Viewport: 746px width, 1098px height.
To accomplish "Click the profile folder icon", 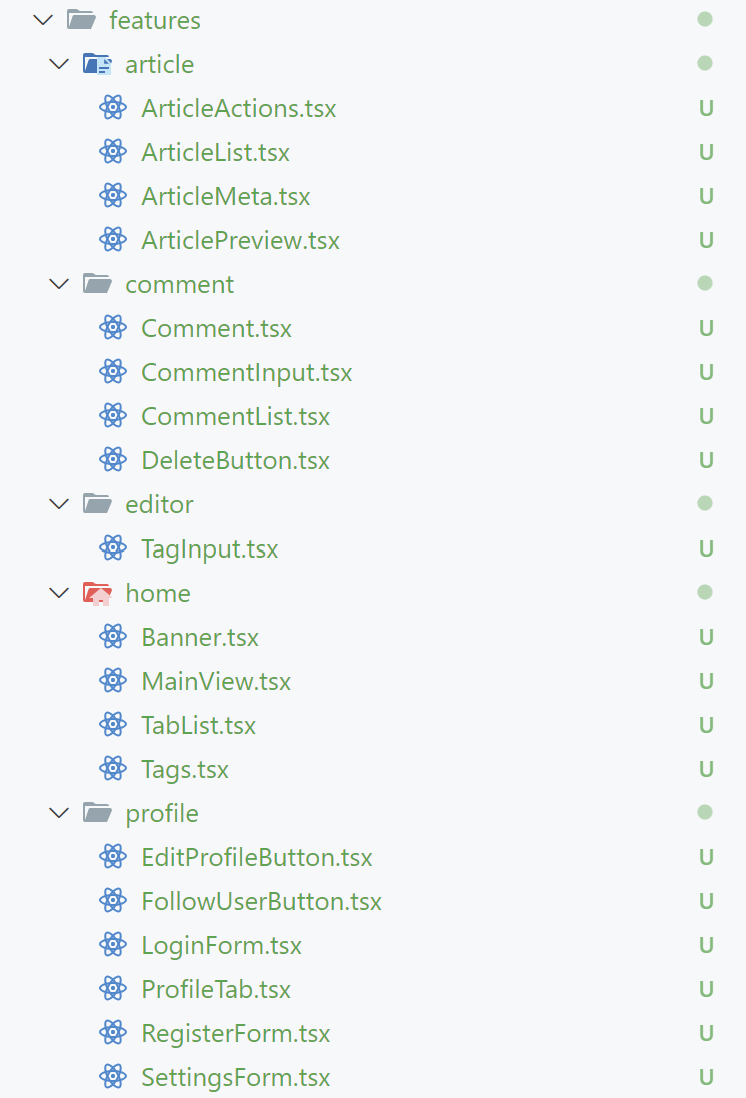I will point(97,813).
